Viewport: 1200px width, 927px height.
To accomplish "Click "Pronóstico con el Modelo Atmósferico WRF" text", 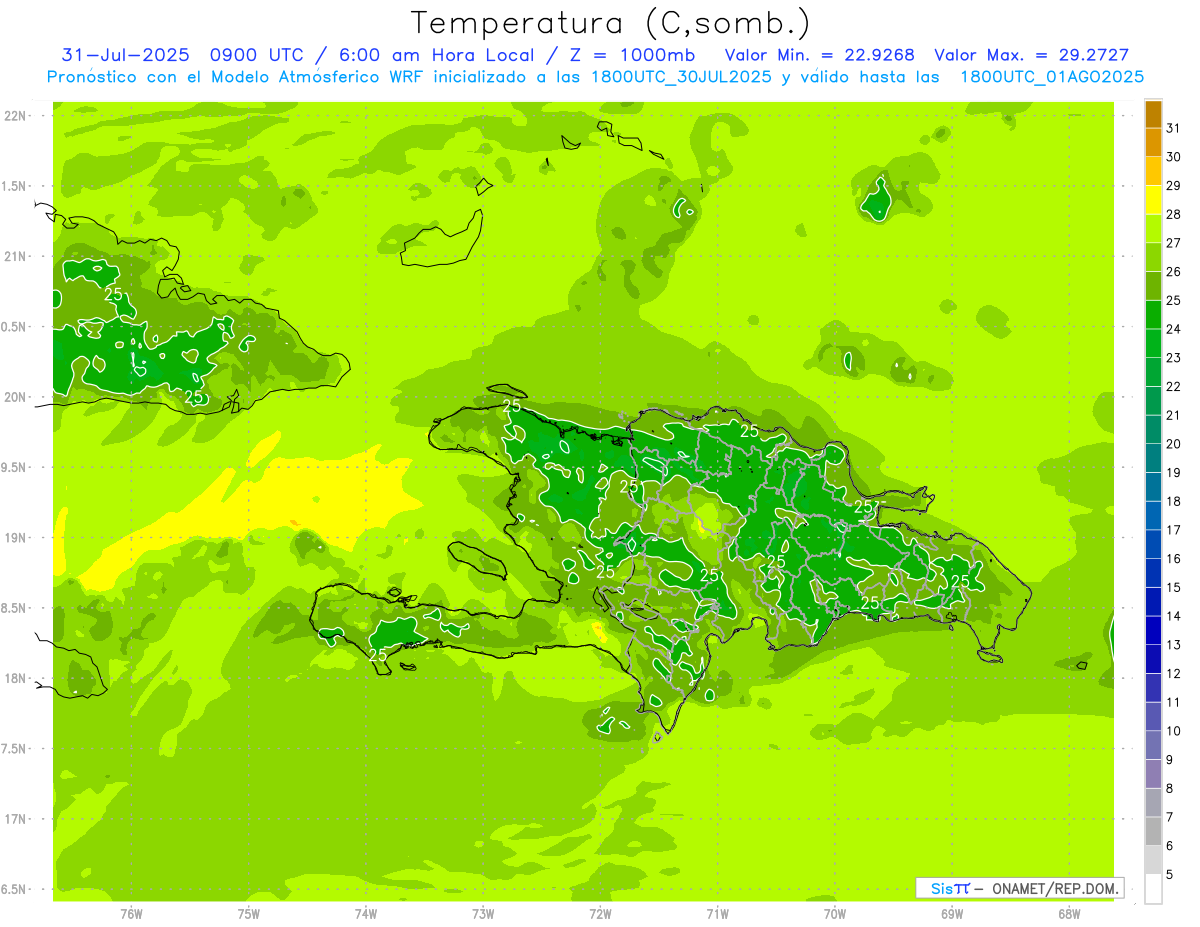I will coord(237,77).
